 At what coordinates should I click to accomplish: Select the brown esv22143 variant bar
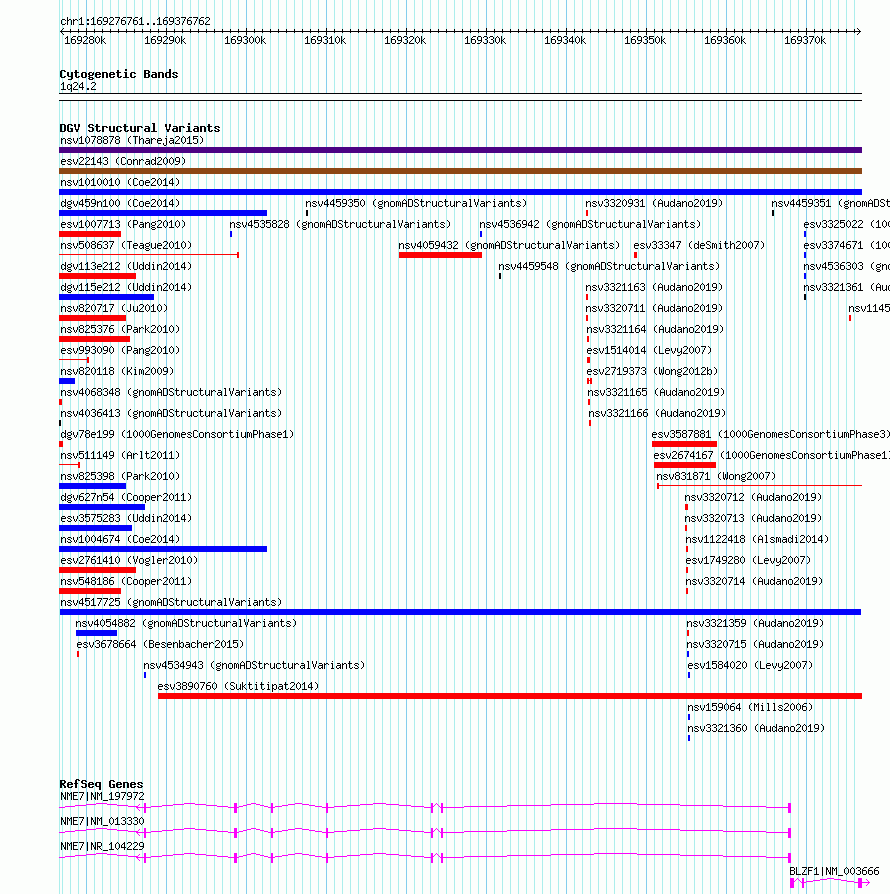460,171
